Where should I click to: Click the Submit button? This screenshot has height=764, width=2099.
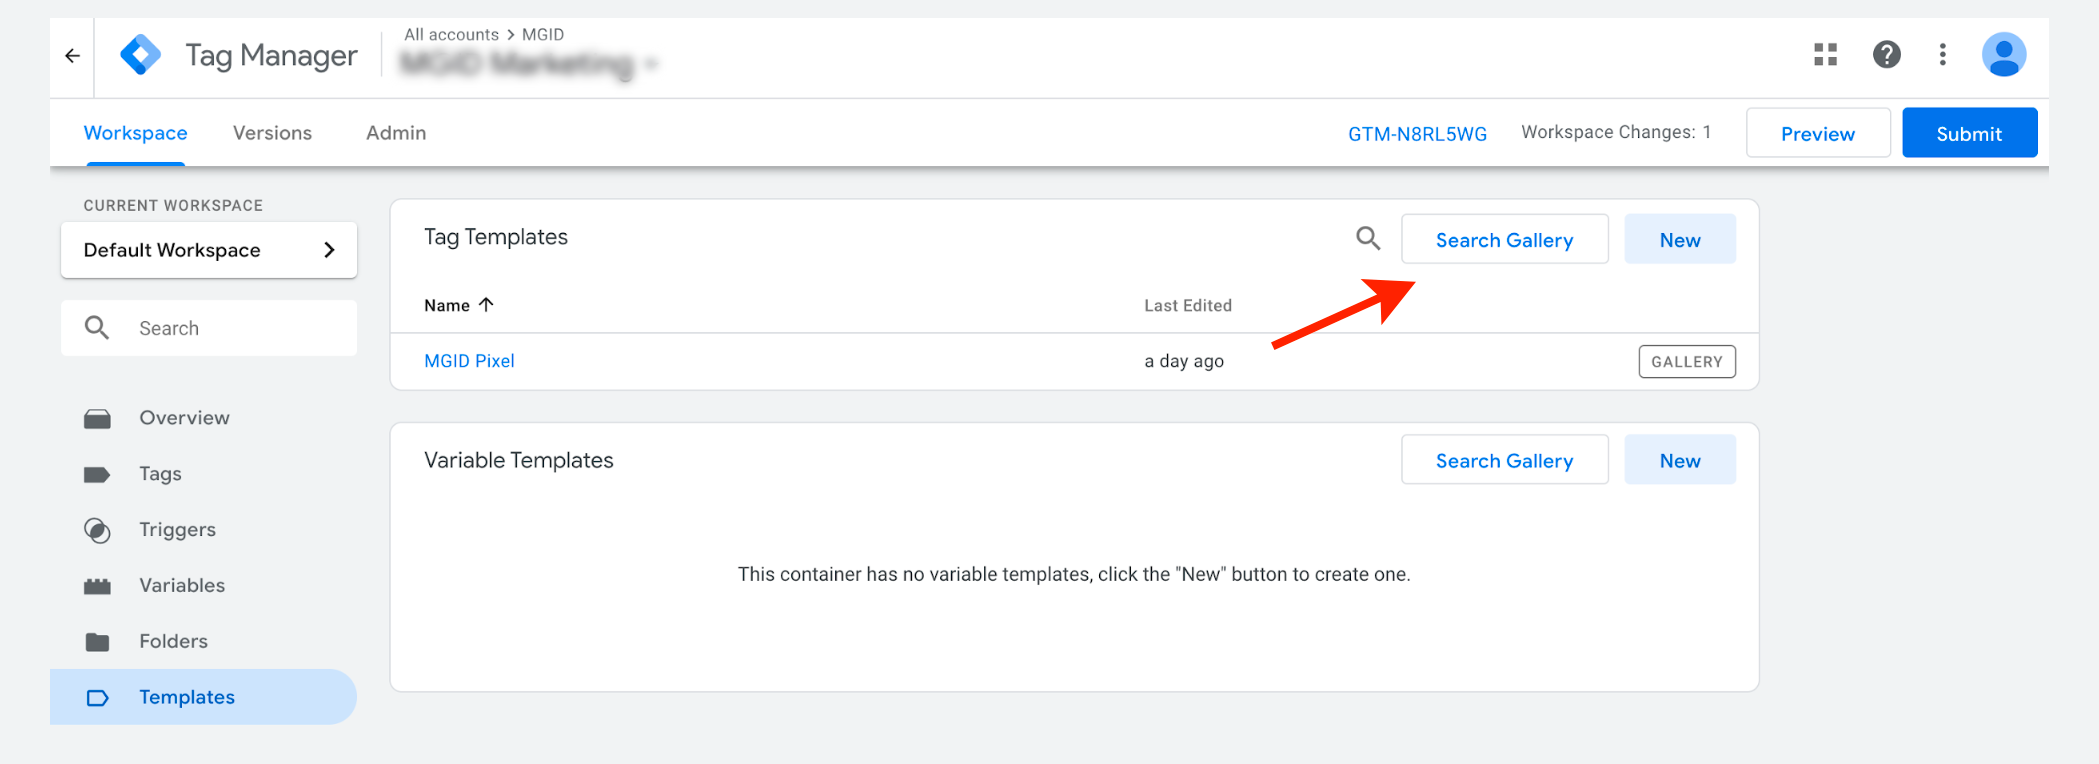(x=1969, y=133)
